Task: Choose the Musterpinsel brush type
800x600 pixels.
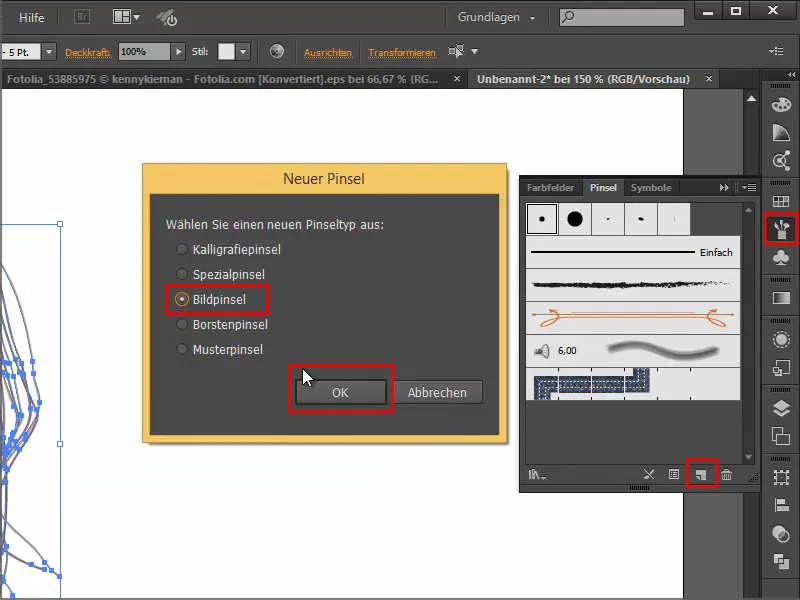Action: [182, 349]
